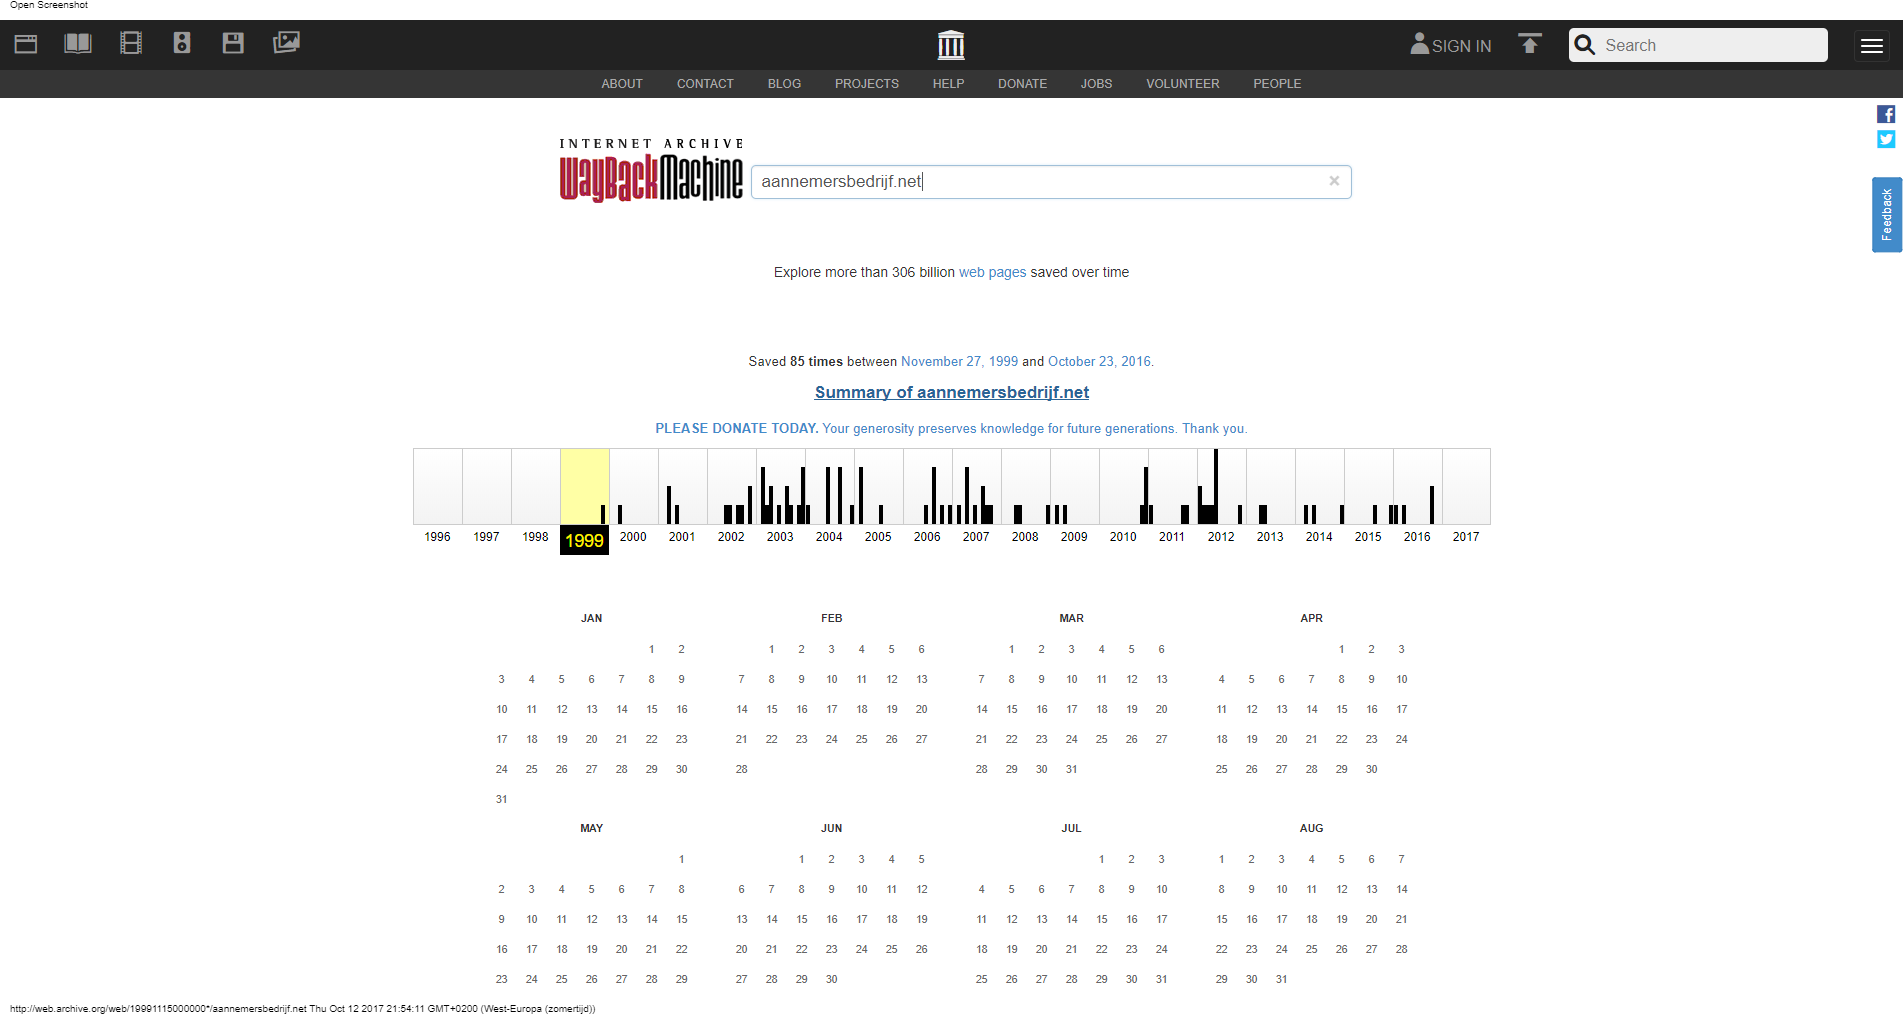This screenshot has width=1903, height=1014.
Task: Open the October 23, 2016 capture link
Action: point(1099,361)
